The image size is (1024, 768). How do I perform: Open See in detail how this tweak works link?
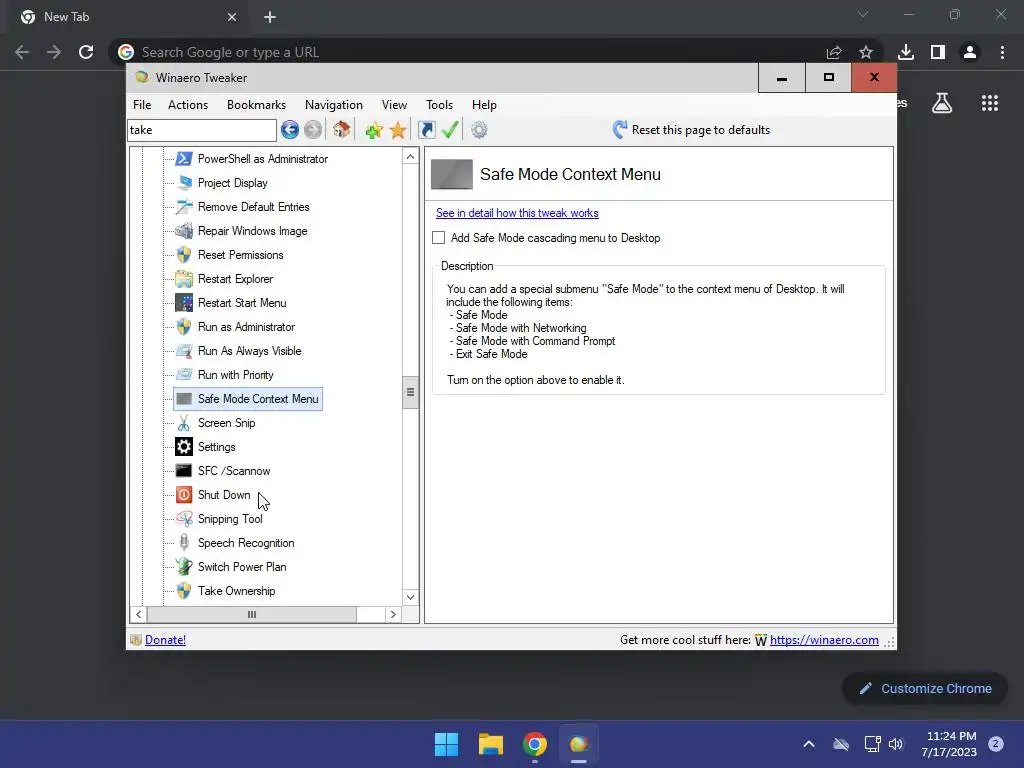tap(517, 213)
